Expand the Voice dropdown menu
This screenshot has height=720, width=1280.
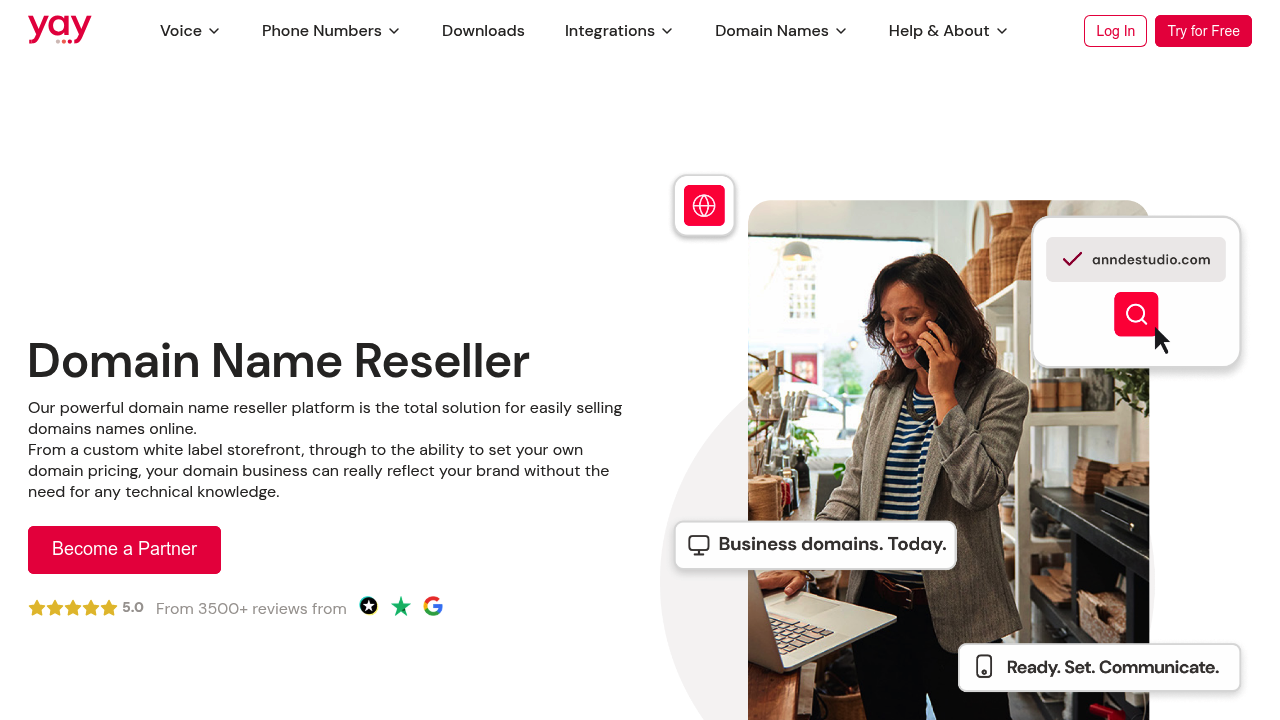[x=190, y=31]
